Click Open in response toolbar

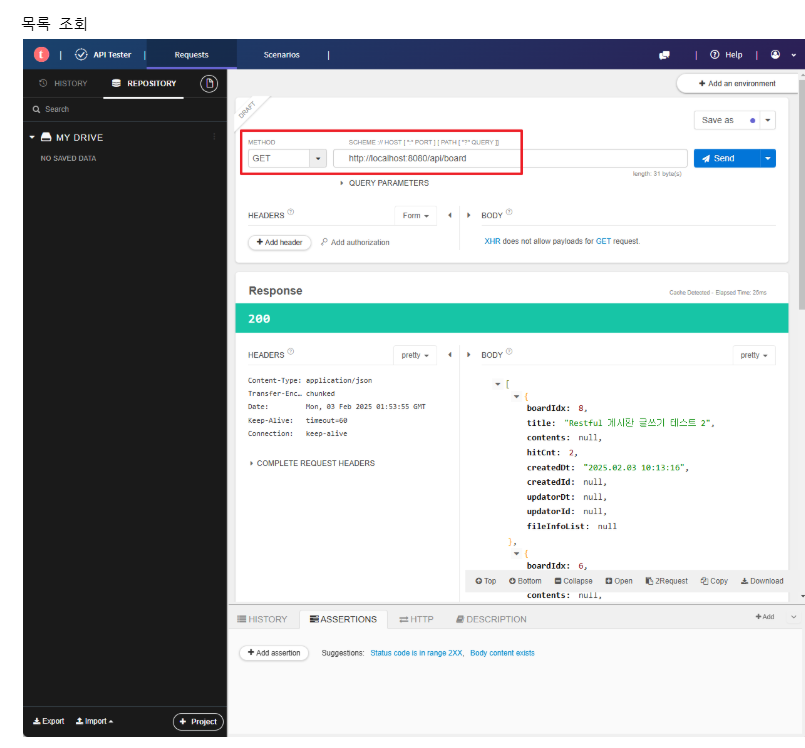pos(619,581)
